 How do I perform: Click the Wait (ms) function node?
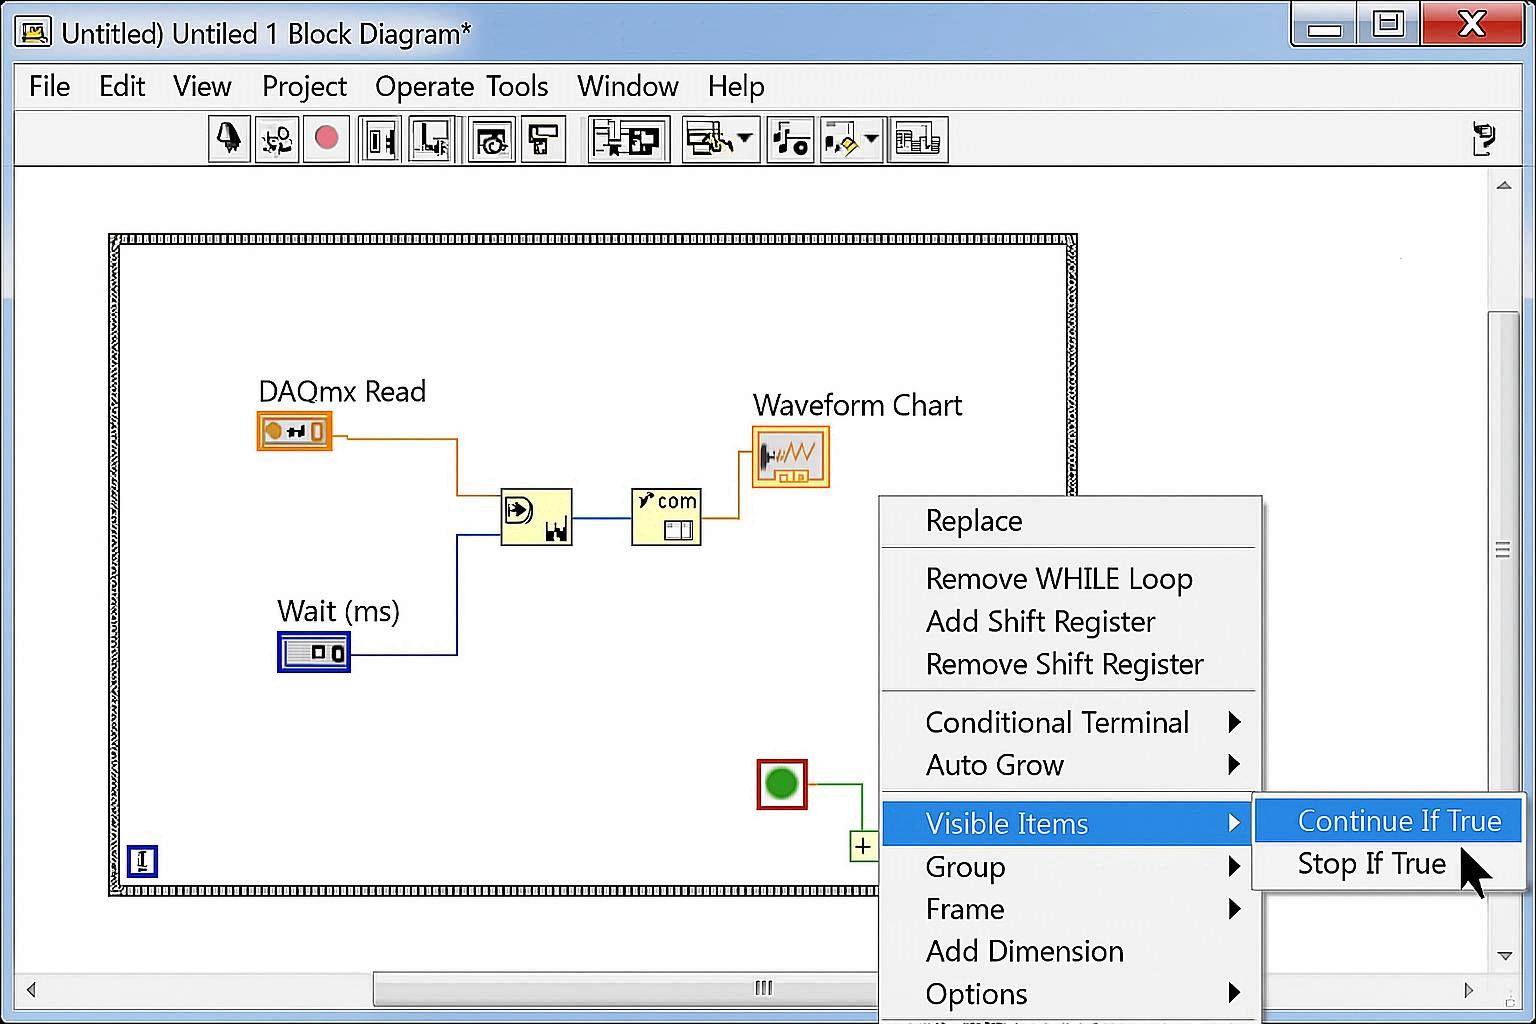click(313, 651)
